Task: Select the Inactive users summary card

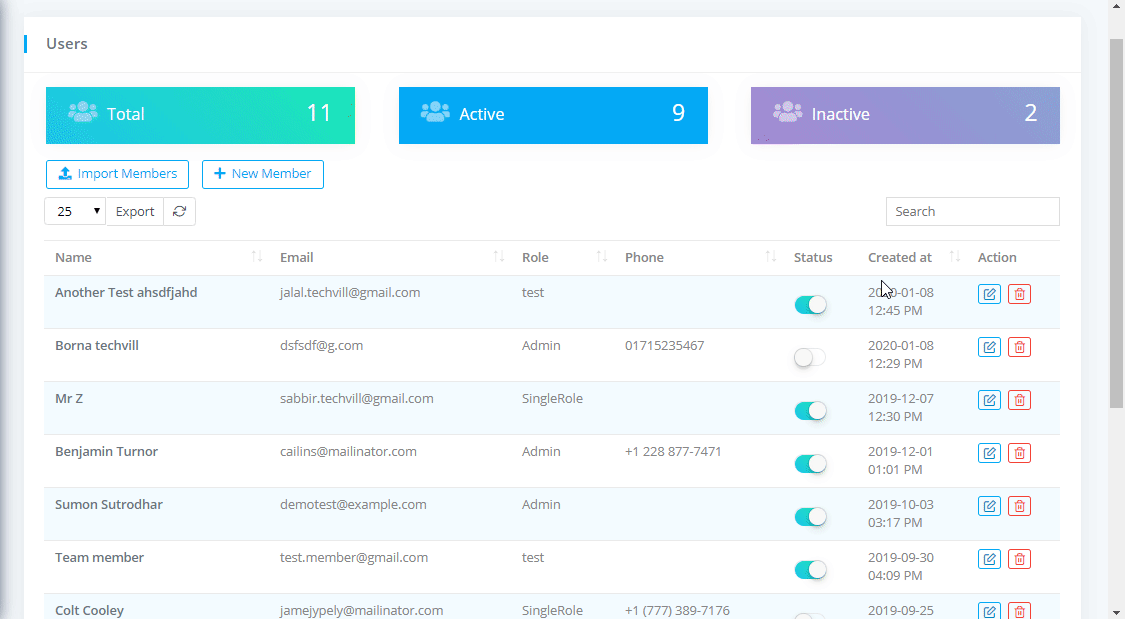Action: (905, 115)
